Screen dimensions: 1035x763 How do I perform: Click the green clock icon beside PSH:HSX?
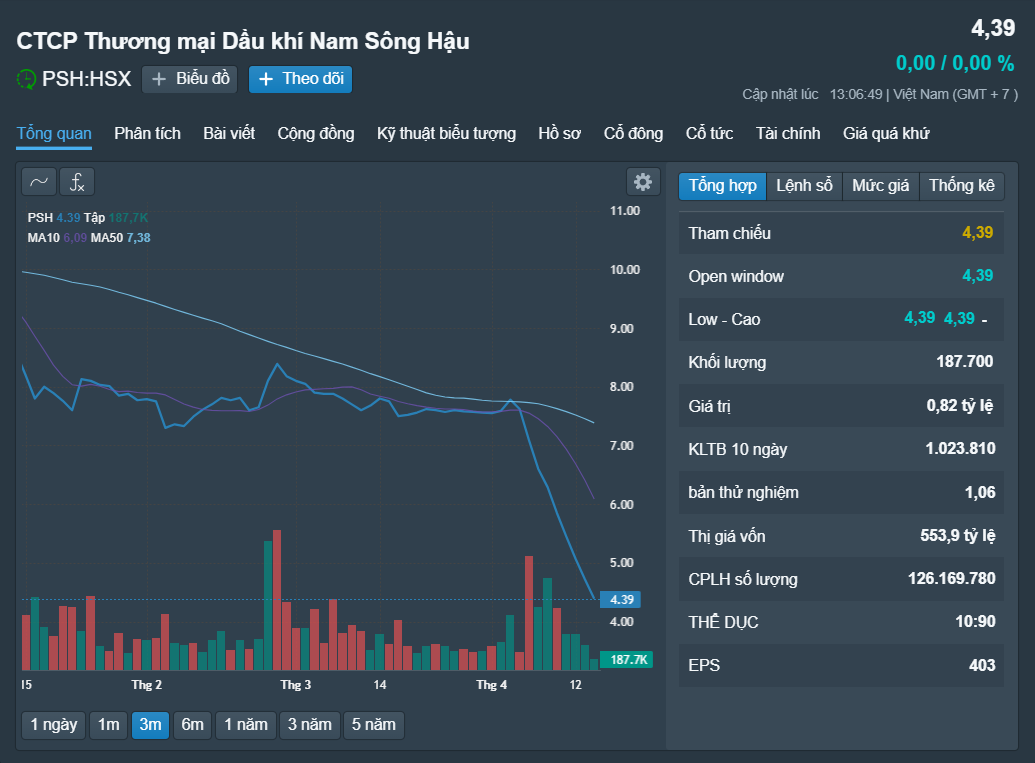[26, 79]
